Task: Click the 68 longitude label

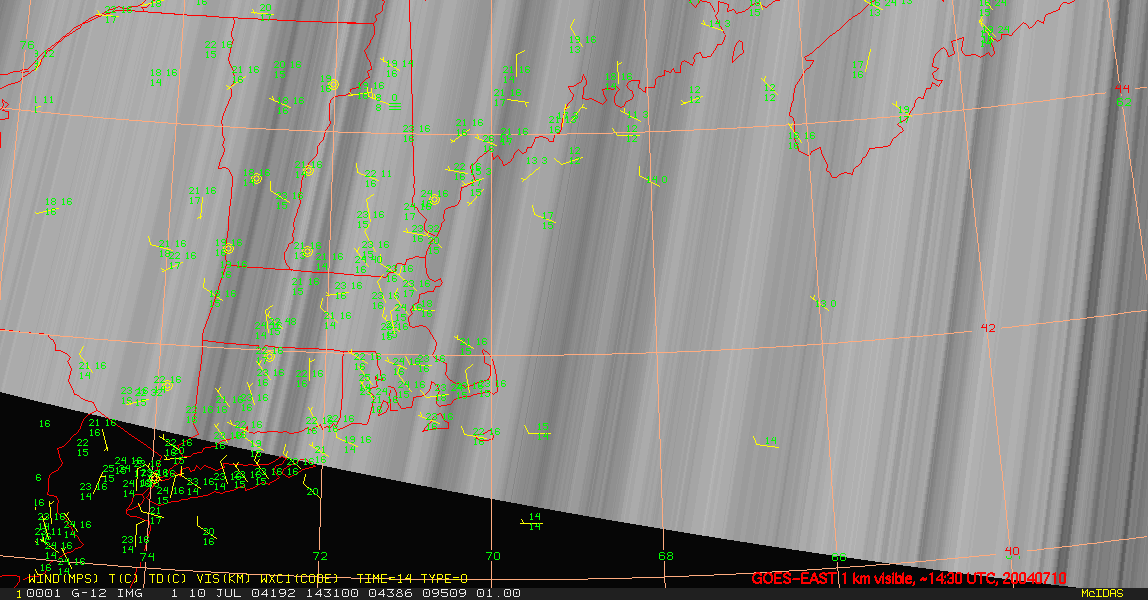Action: (666, 556)
